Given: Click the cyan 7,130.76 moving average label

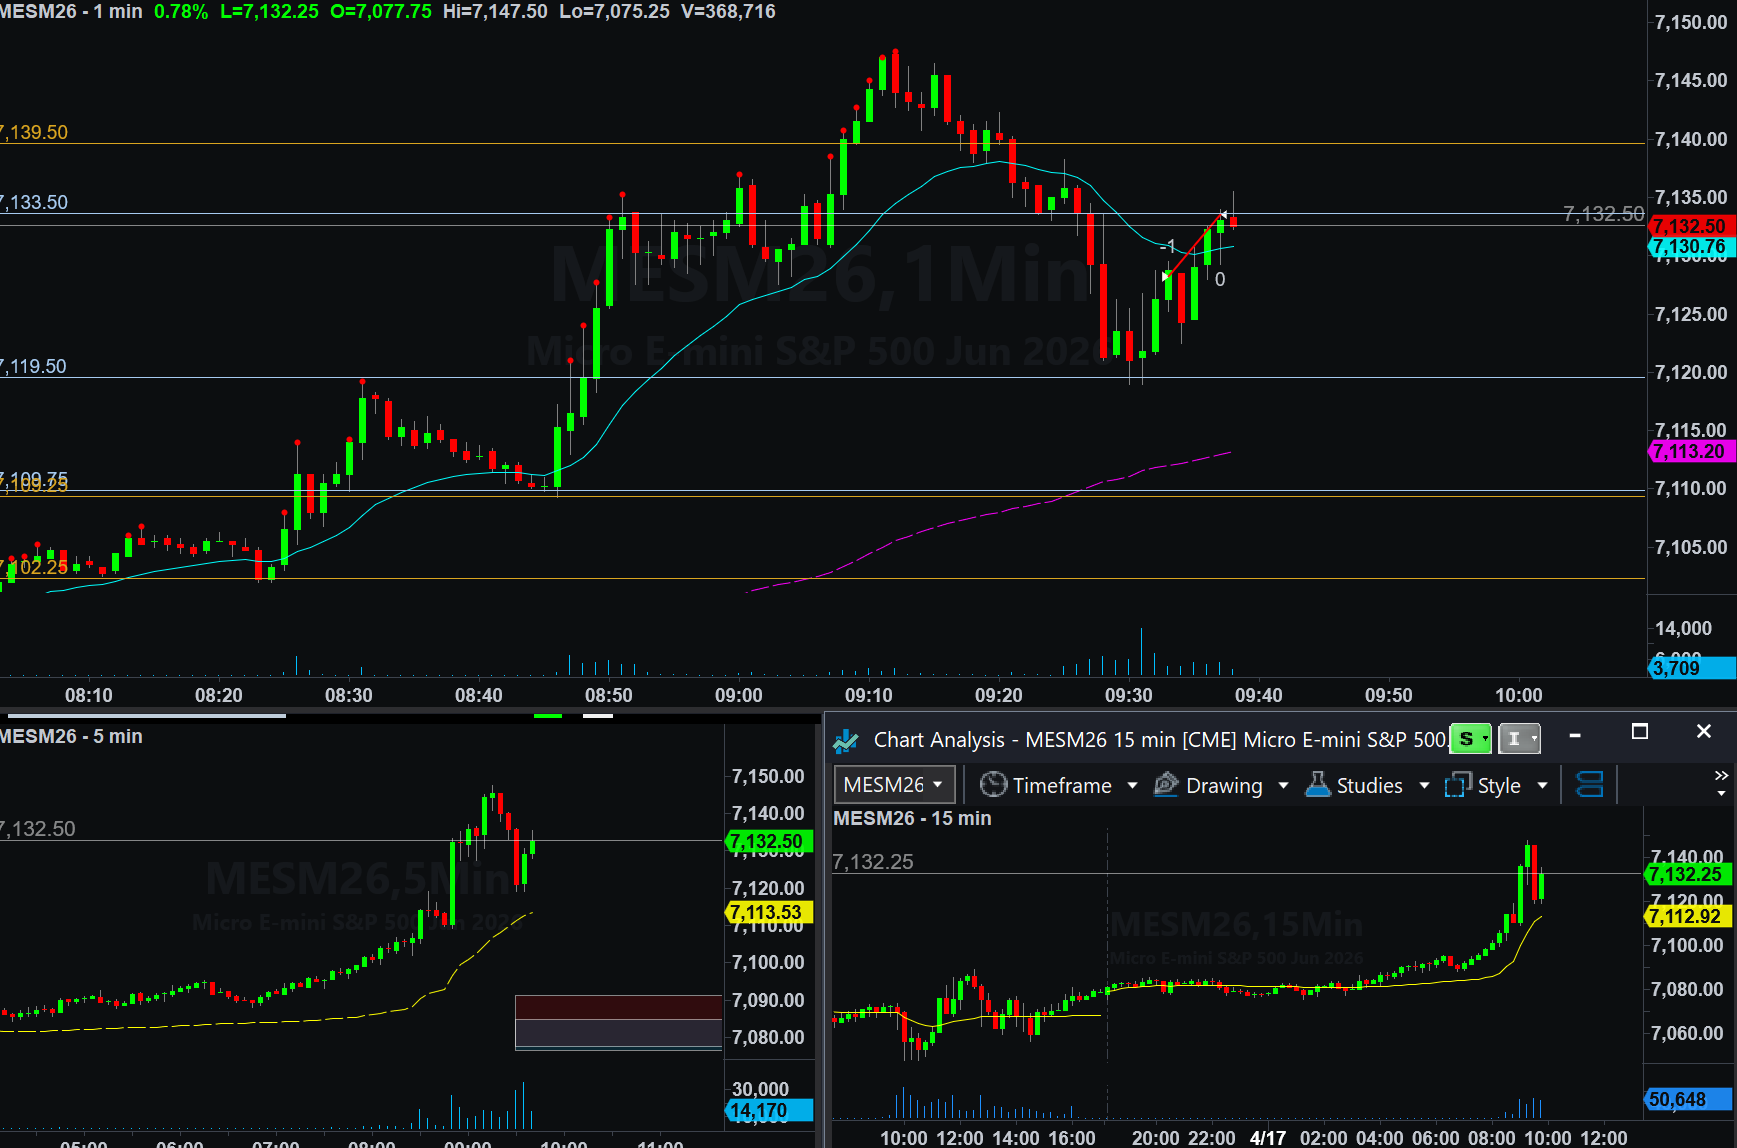Looking at the screenshot, I should tap(1690, 247).
